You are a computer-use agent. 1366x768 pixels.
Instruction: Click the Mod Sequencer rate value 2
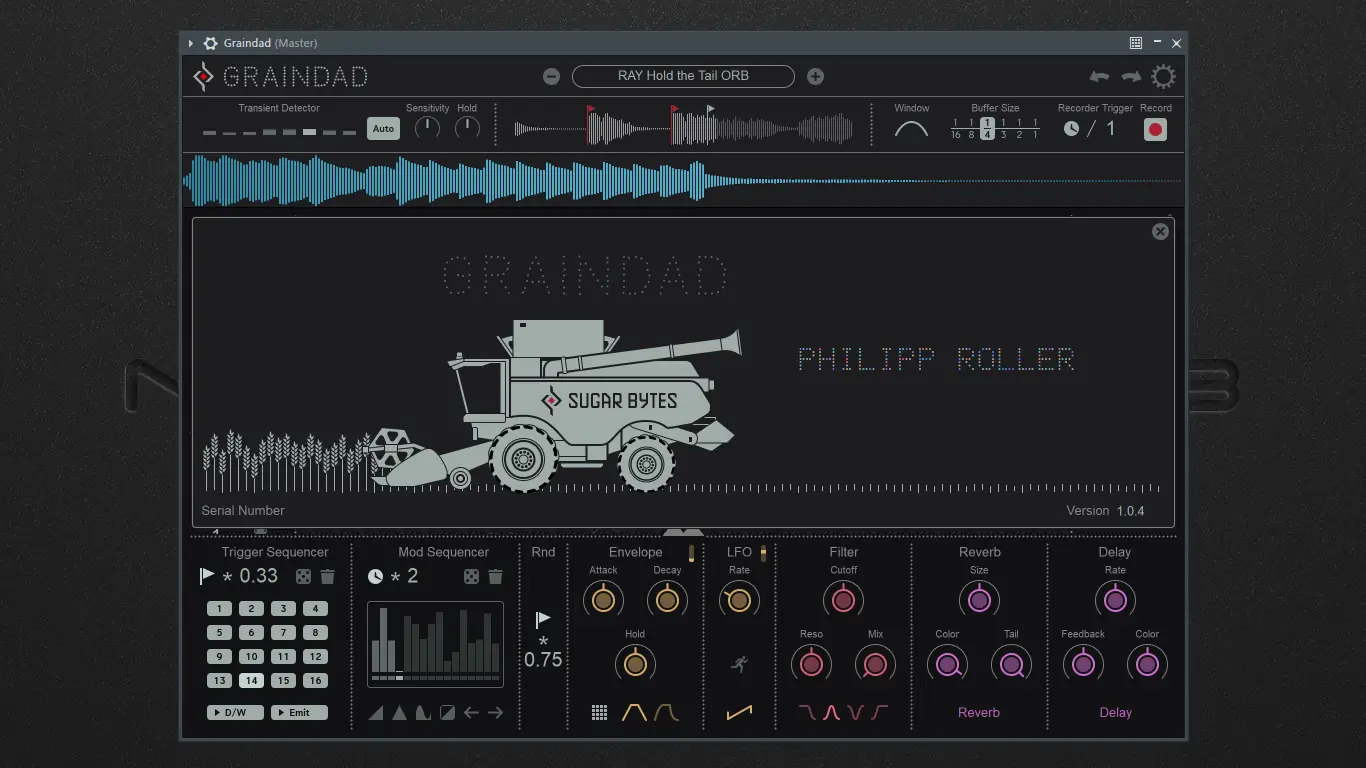click(412, 576)
